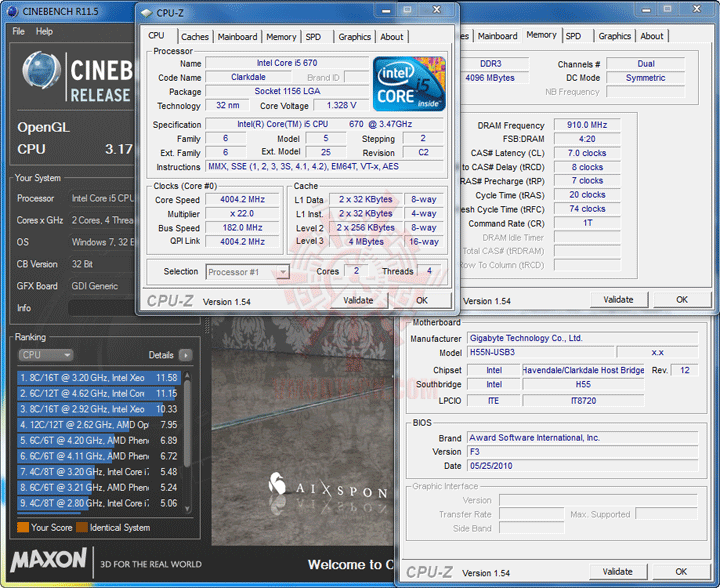Click the CPU-Z title bar icon
This screenshot has width=720, height=588.
(147, 13)
